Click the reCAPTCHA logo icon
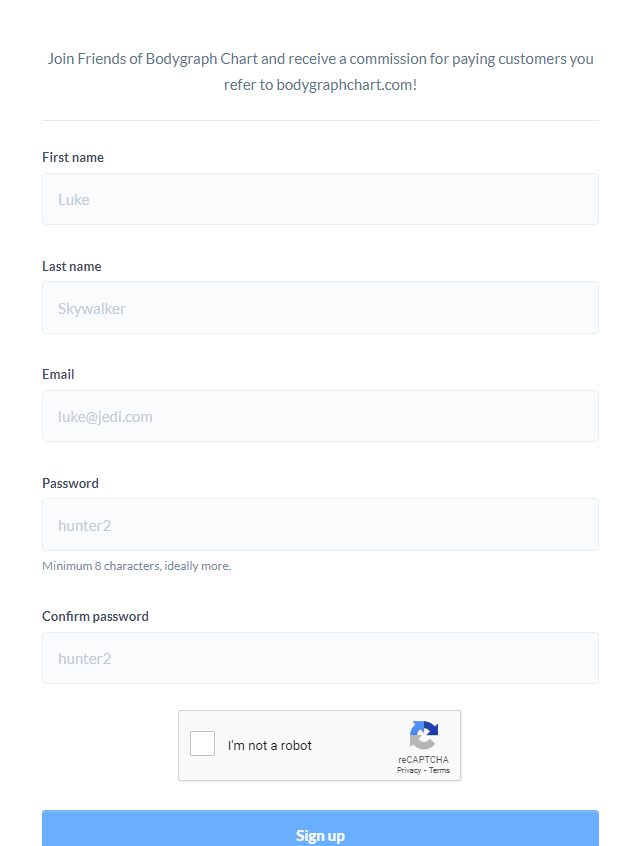 (x=424, y=735)
